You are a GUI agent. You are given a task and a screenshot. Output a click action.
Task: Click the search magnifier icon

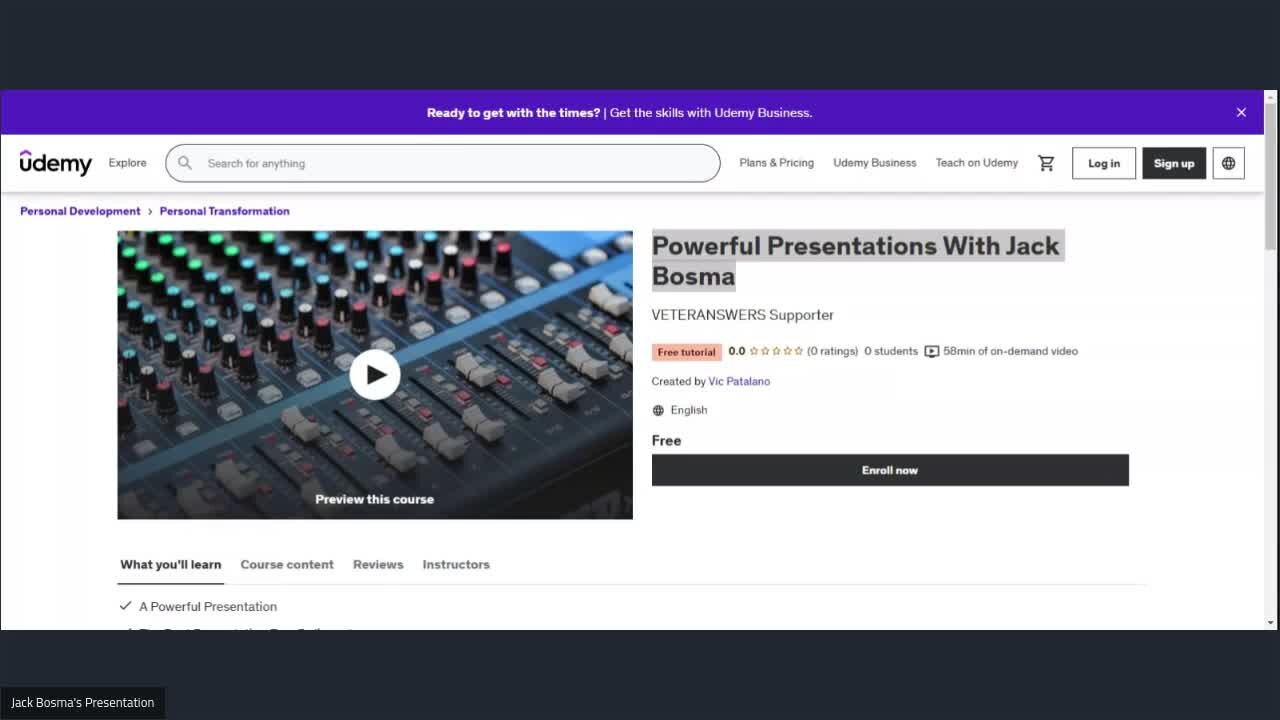pyautogui.click(x=185, y=163)
